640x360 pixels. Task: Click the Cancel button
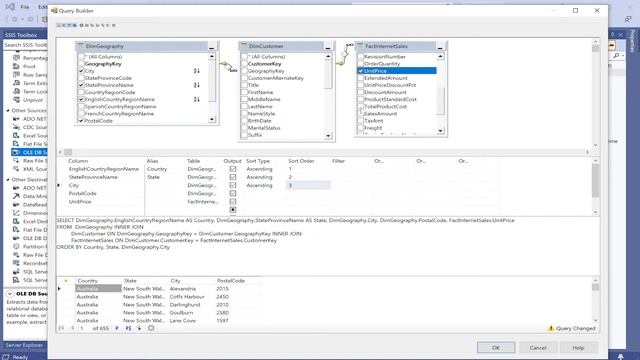click(x=538, y=348)
